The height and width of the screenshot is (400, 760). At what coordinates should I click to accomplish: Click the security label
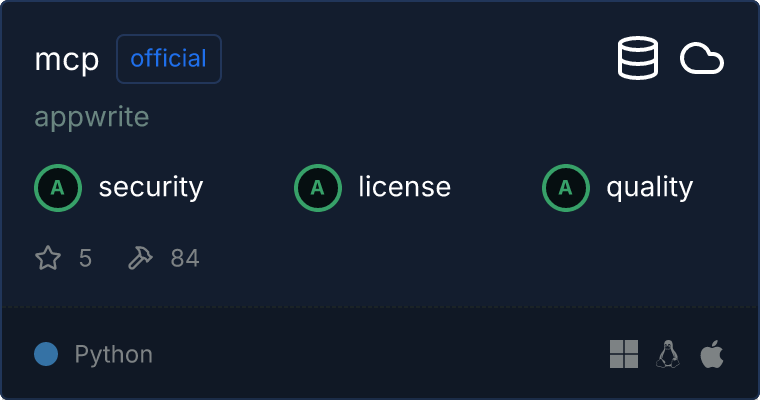pyautogui.click(x=151, y=187)
